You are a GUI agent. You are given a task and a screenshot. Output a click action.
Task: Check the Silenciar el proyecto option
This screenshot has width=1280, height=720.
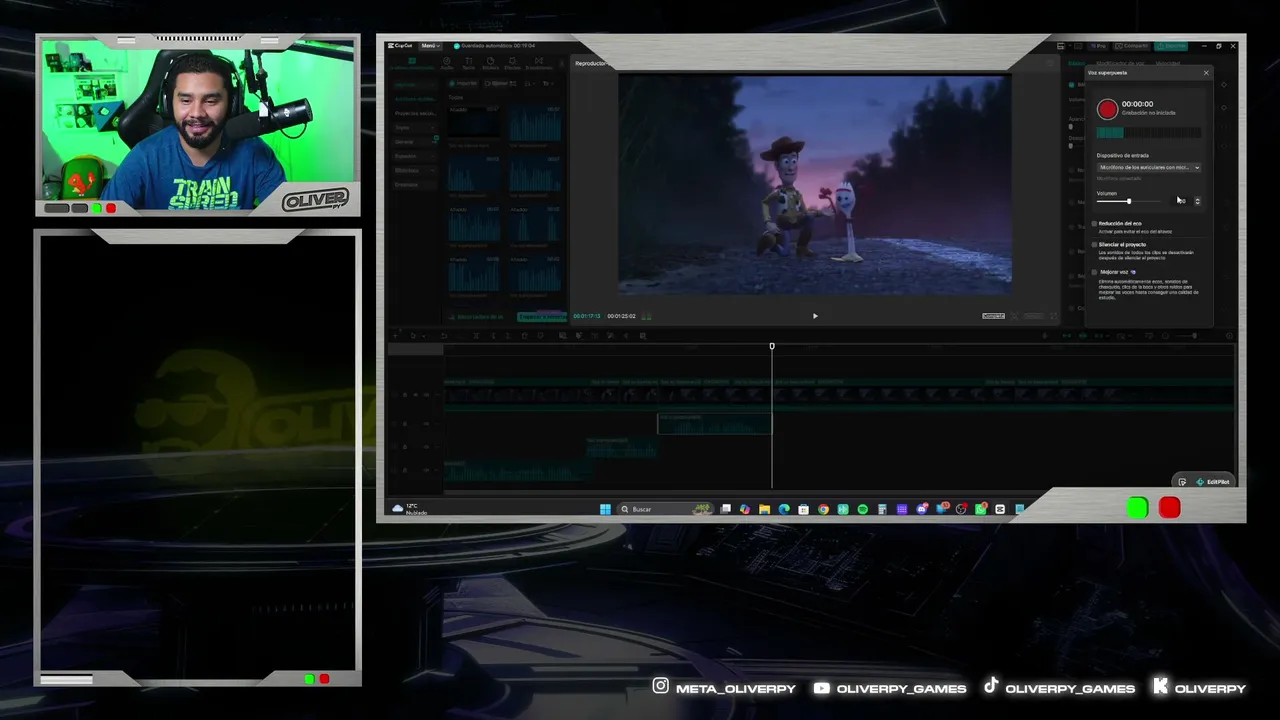(1094, 244)
